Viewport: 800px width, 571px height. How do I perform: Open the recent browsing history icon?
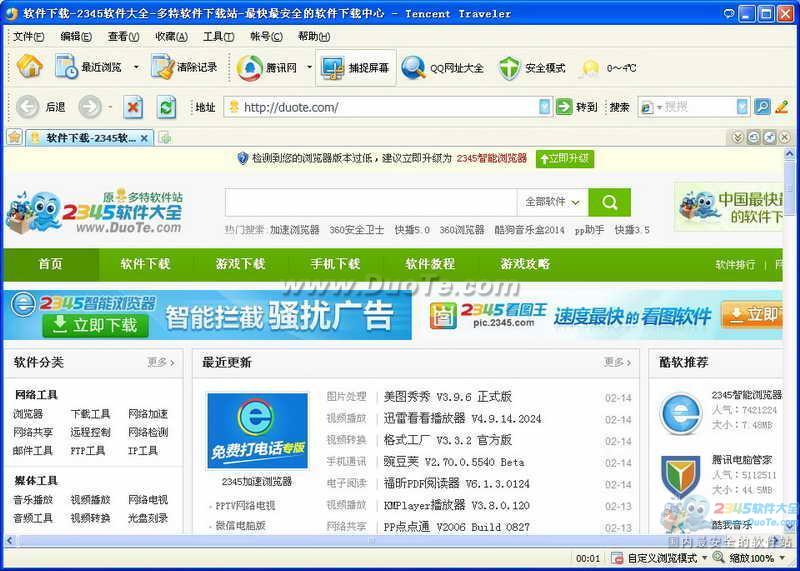point(66,67)
